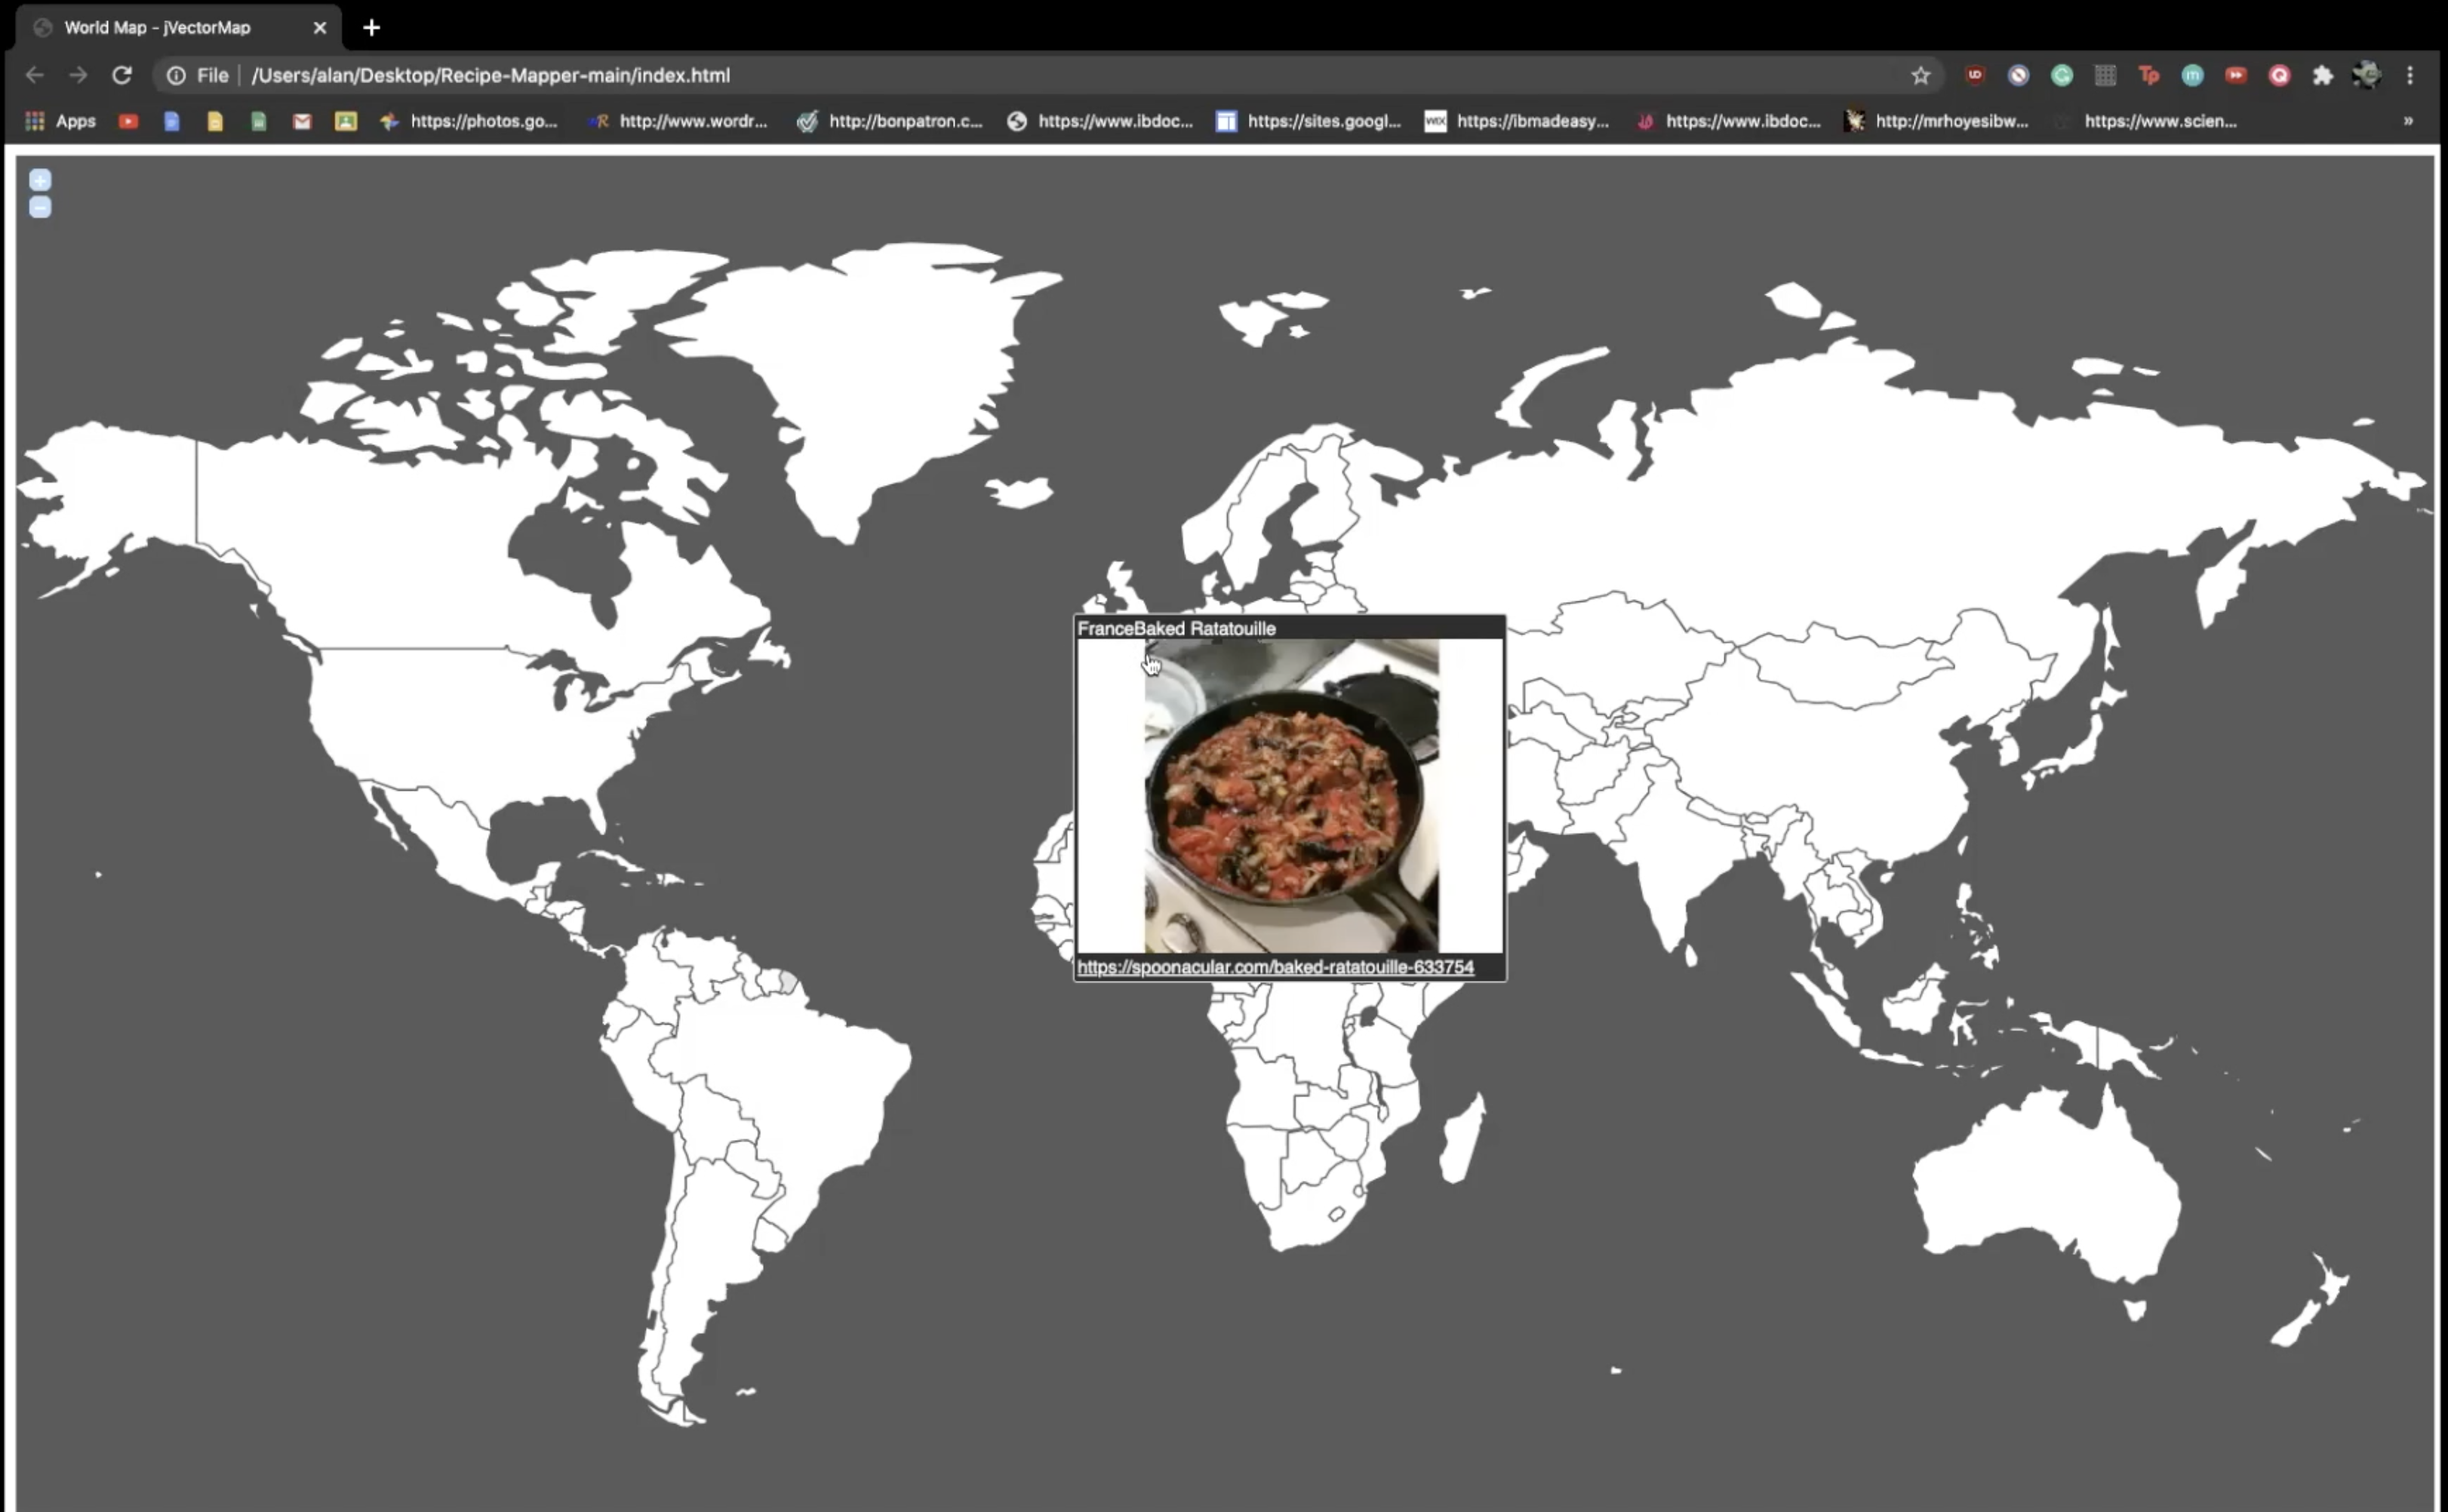The height and width of the screenshot is (1512, 2448).
Task: Open the Grammarly extension
Action: (2062, 75)
